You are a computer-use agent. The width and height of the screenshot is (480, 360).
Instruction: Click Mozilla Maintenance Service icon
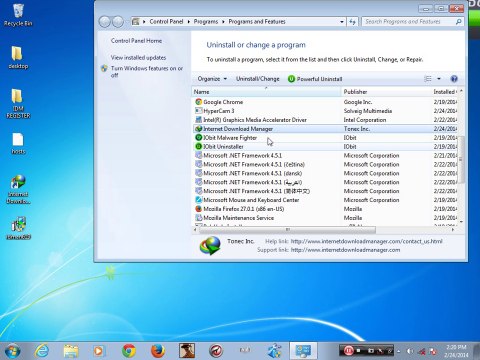pyautogui.click(x=199, y=218)
